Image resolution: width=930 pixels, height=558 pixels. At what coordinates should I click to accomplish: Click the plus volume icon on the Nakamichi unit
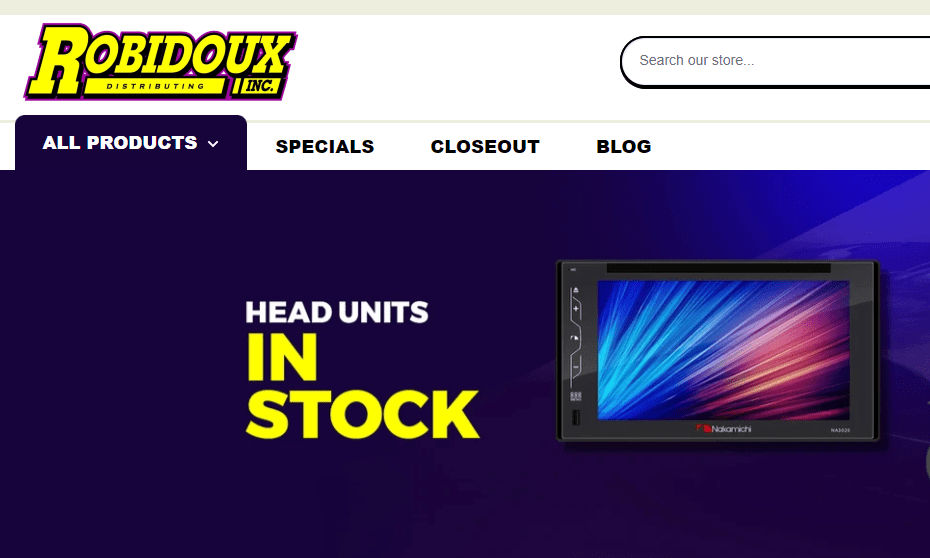tap(576, 308)
